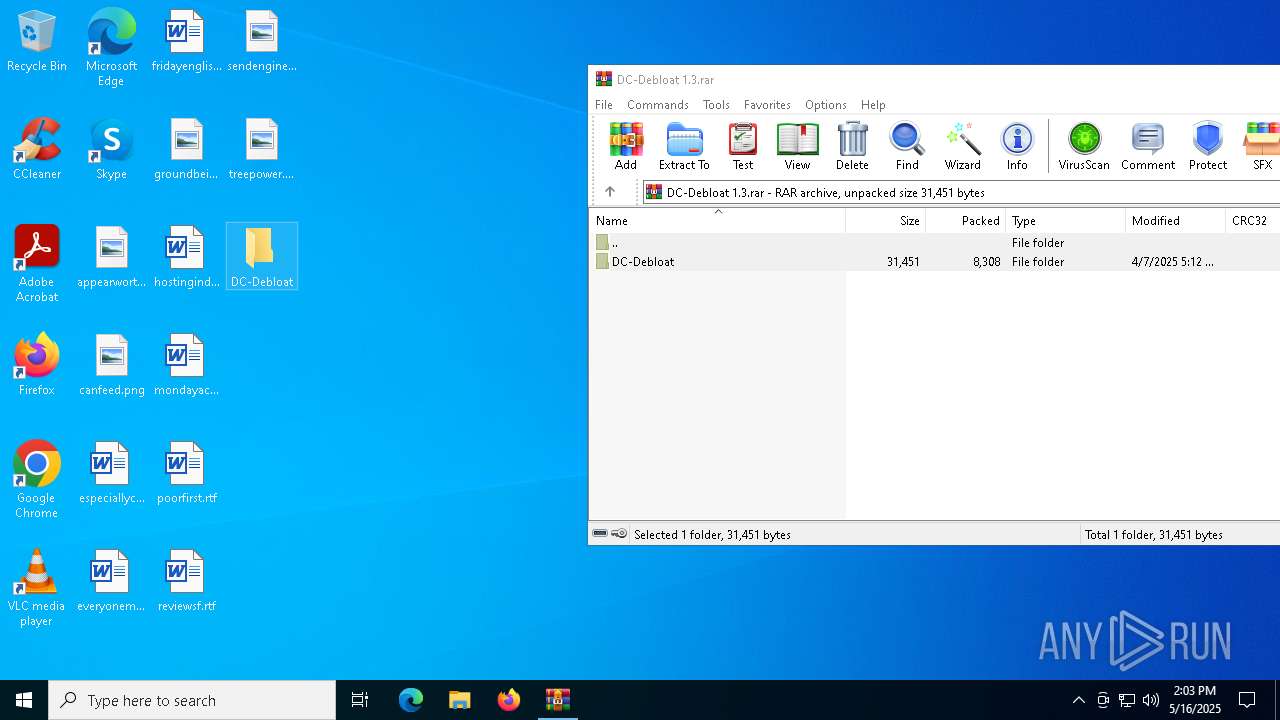Image resolution: width=1280 pixels, height=720 pixels.
Task: Run VirusScan on the archive
Action: (1084, 146)
